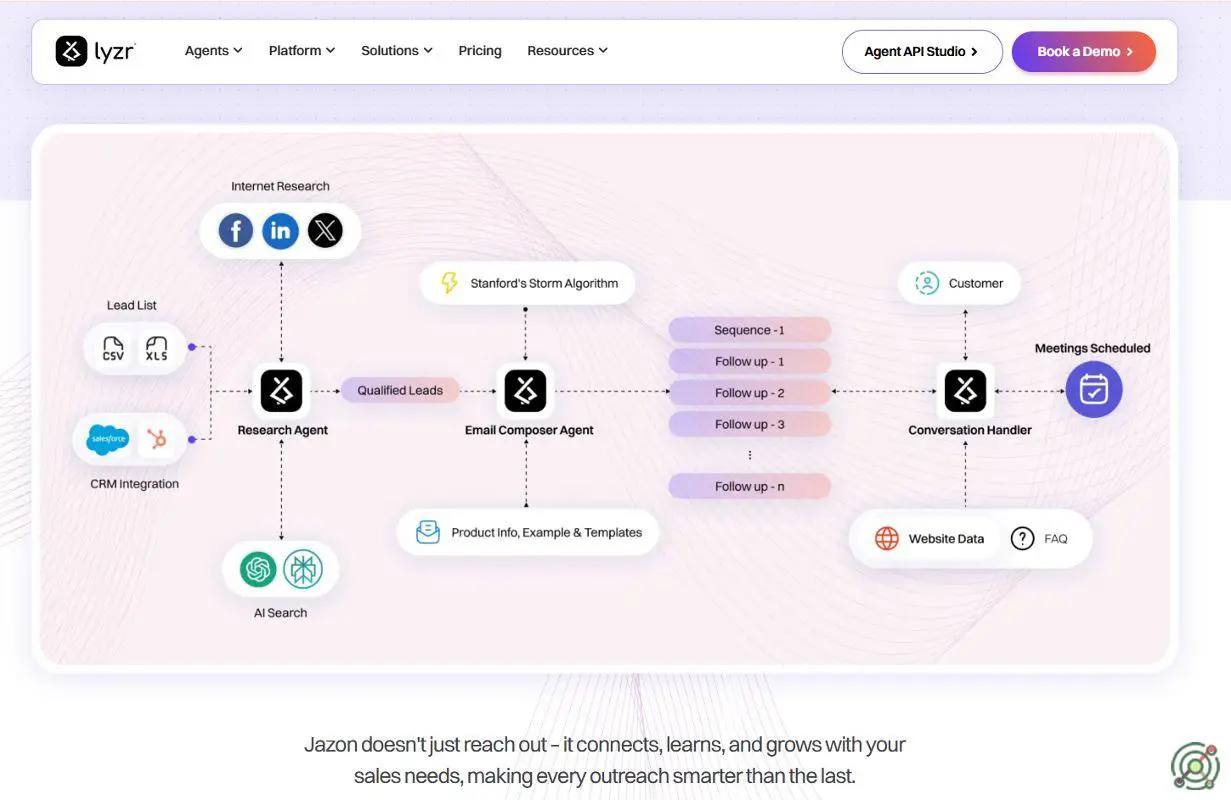
Task: Click the Meetings Scheduled calendar icon
Action: (x=1093, y=390)
